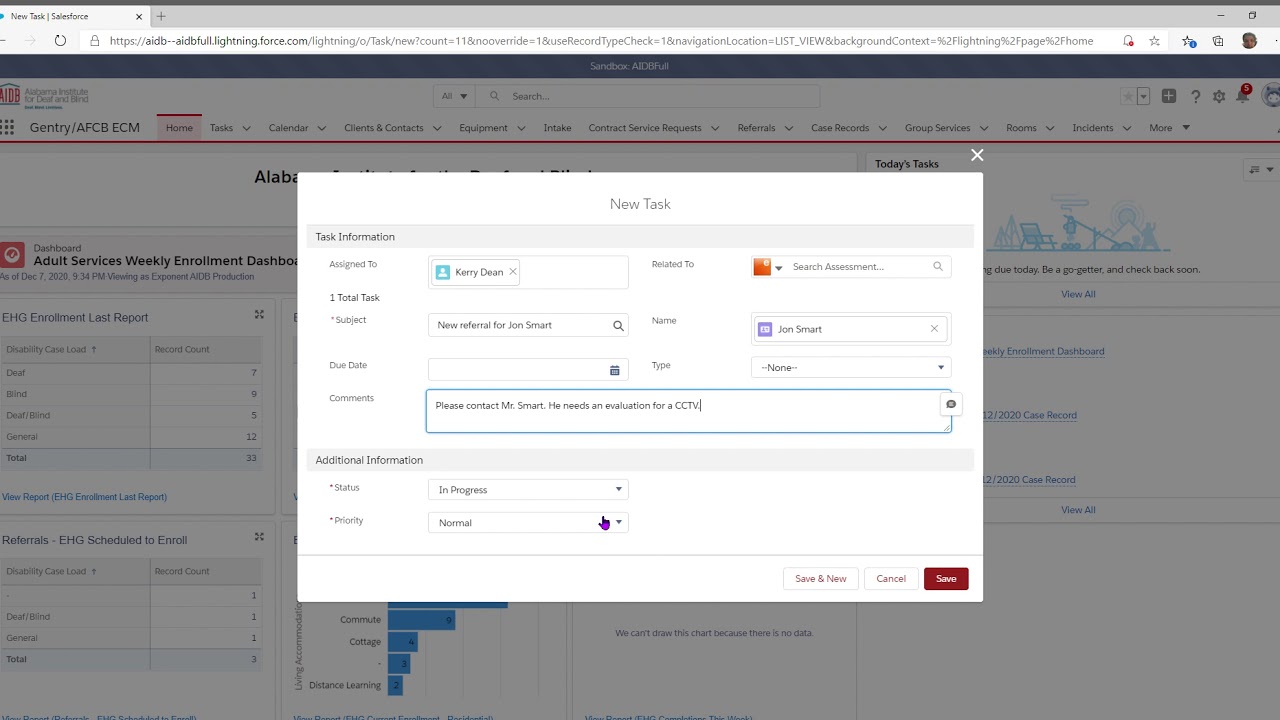Click the Cancel button

point(891,579)
